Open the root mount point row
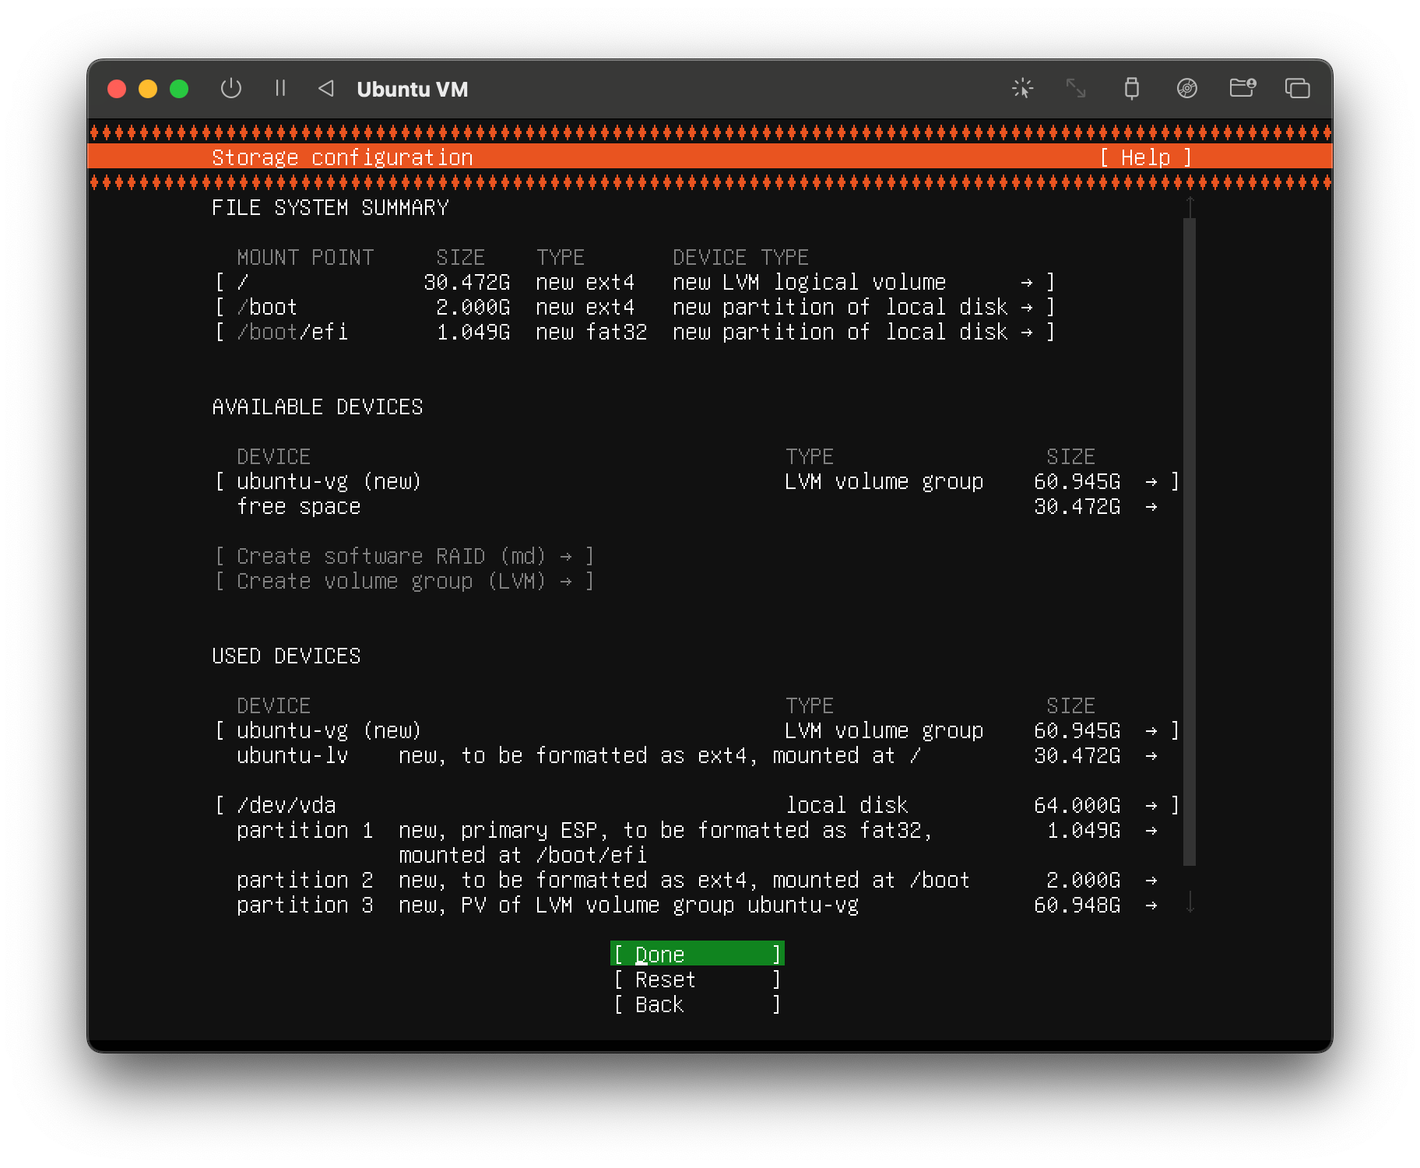This screenshot has height=1168, width=1420. pyautogui.click(x=635, y=282)
